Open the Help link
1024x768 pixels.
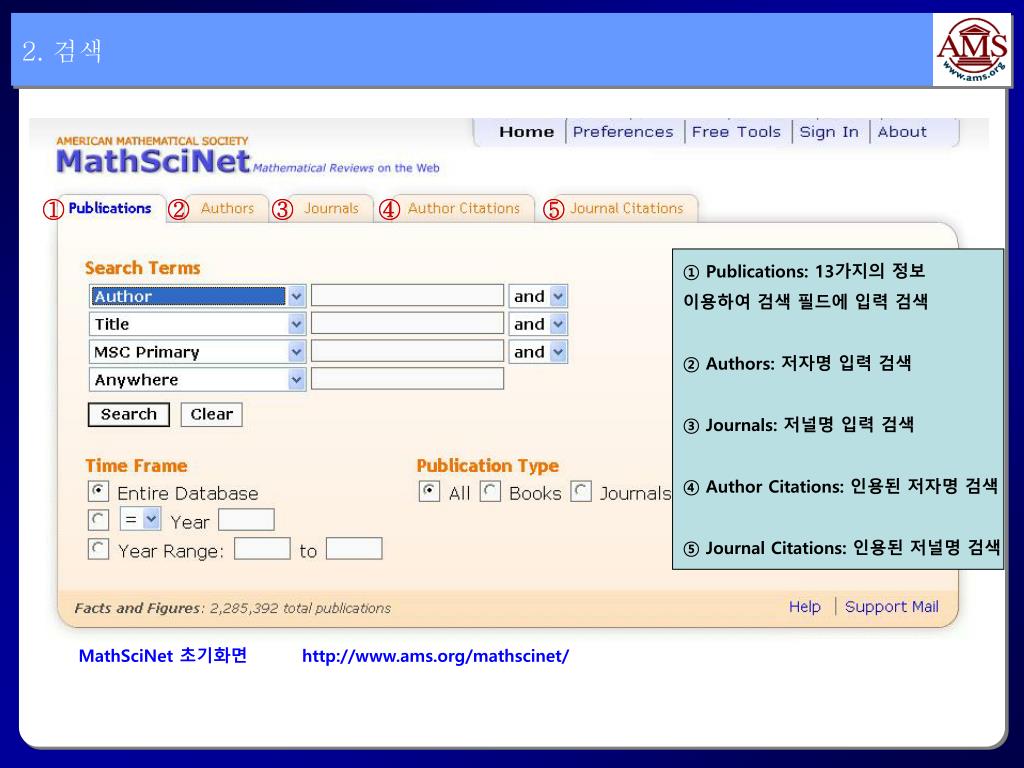point(805,607)
